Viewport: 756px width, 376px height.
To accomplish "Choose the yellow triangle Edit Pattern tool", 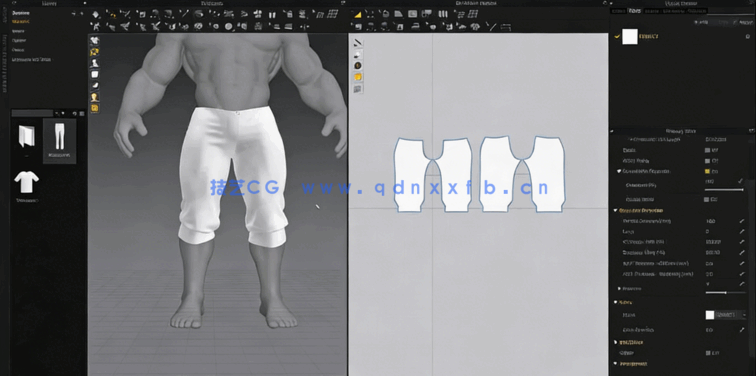I will (358, 14).
